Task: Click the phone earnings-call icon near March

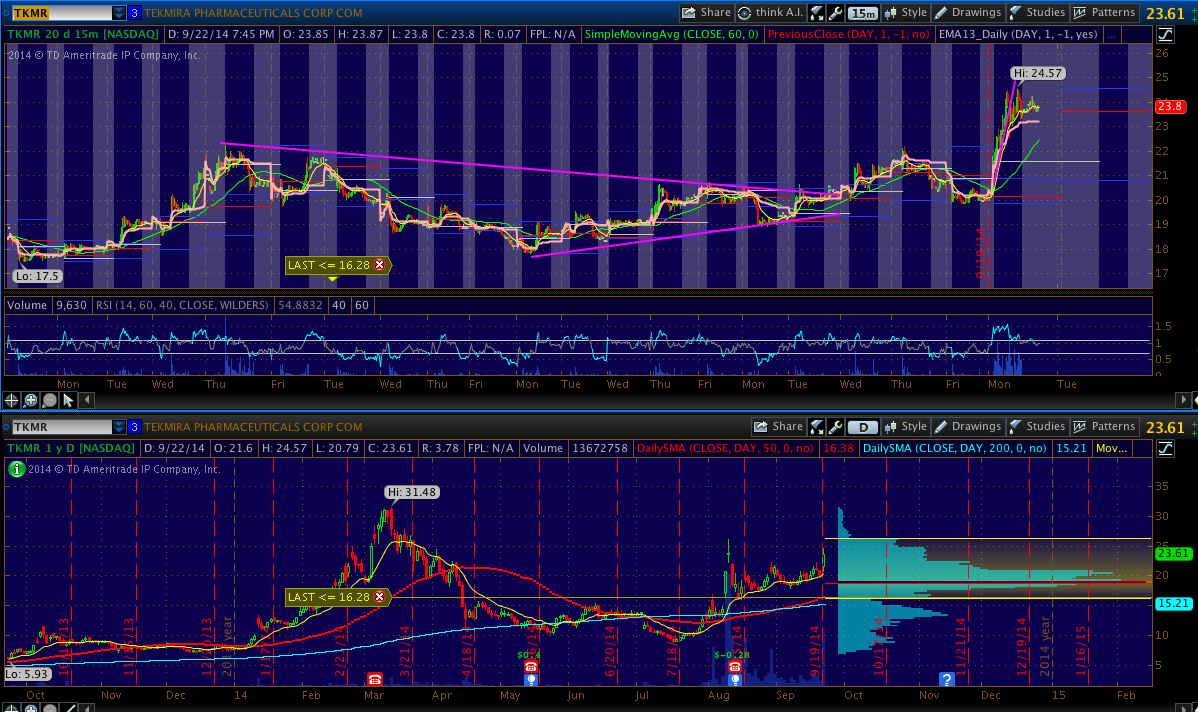Action: [376, 678]
